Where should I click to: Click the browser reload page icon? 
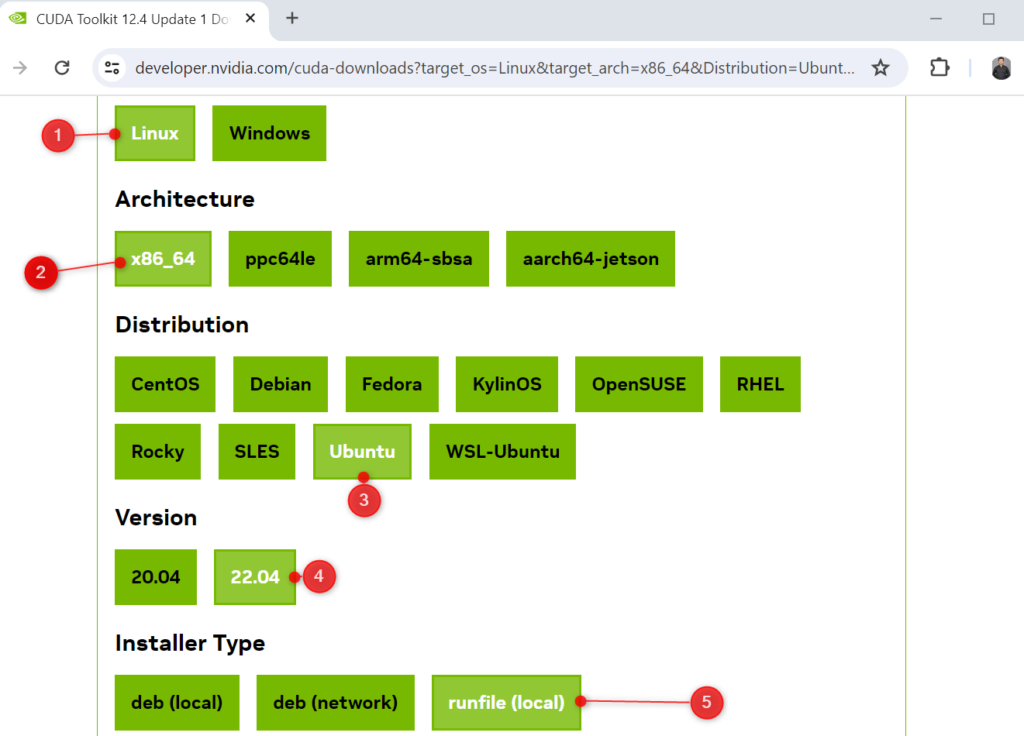(62, 68)
